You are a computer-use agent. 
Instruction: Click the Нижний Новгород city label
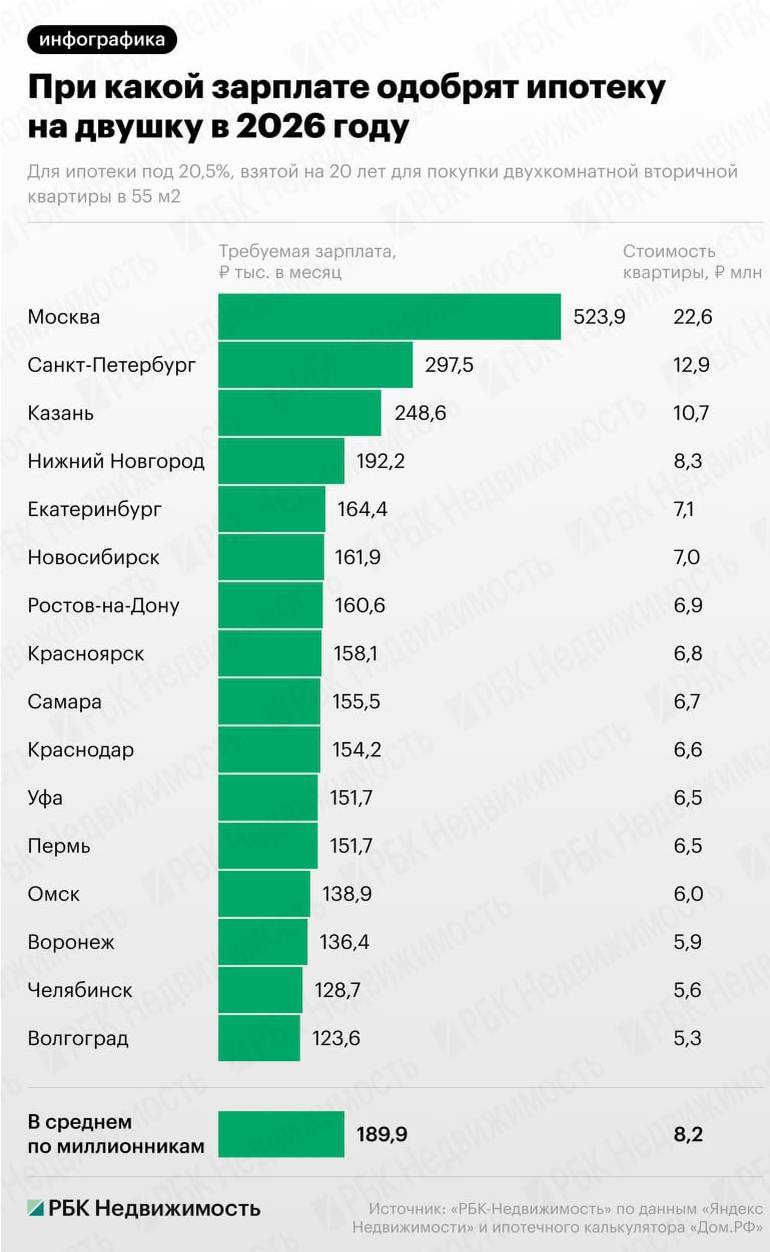(x=116, y=461)
